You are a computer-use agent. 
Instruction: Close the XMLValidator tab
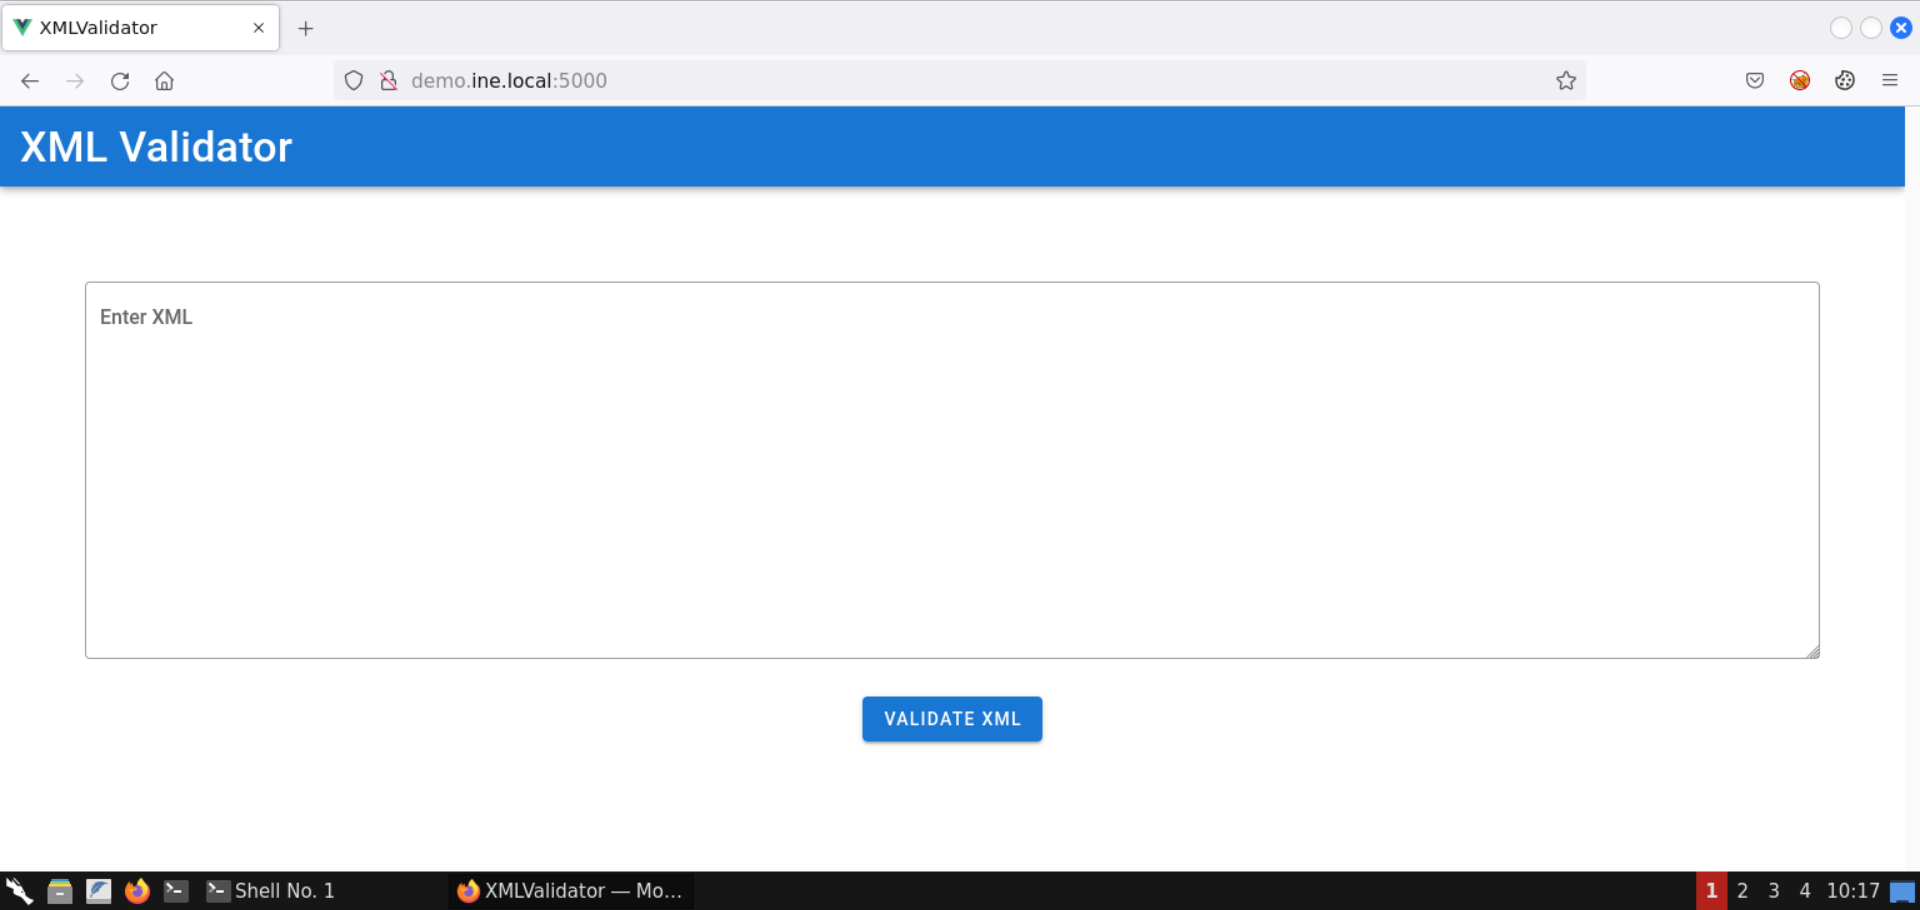259,28
